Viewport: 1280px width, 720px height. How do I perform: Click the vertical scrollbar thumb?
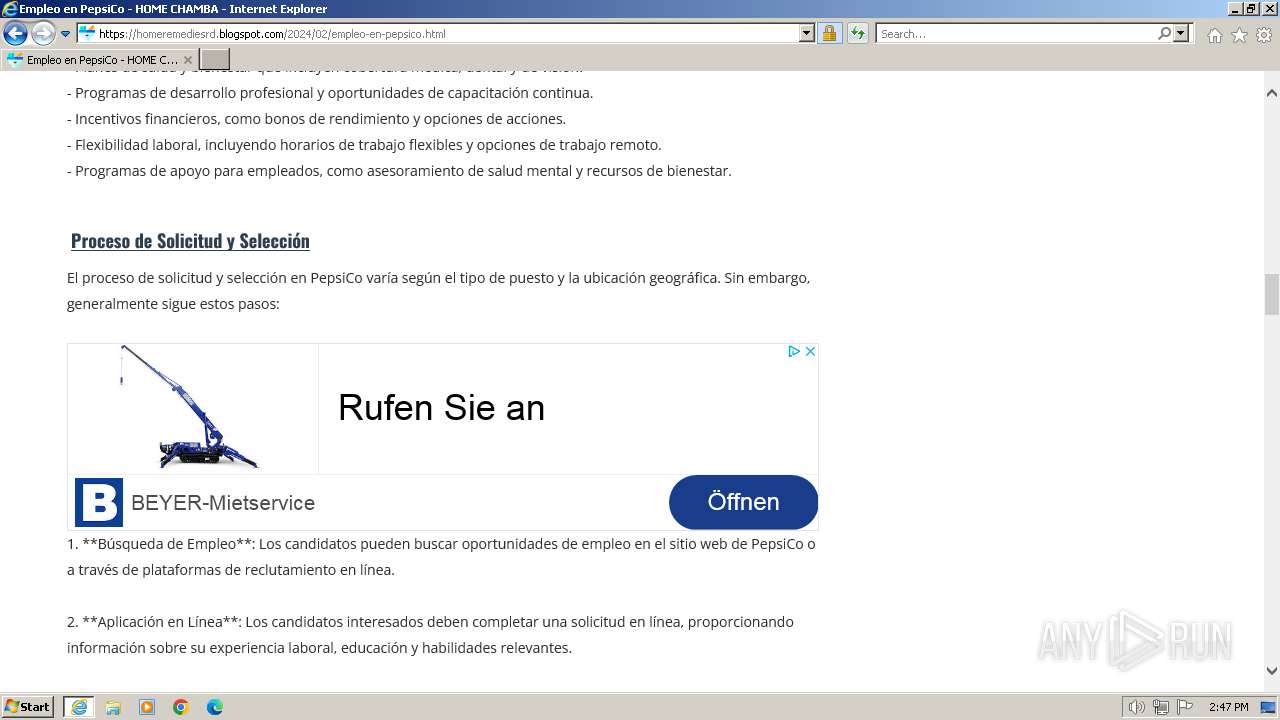click(x=1271, y=295)
